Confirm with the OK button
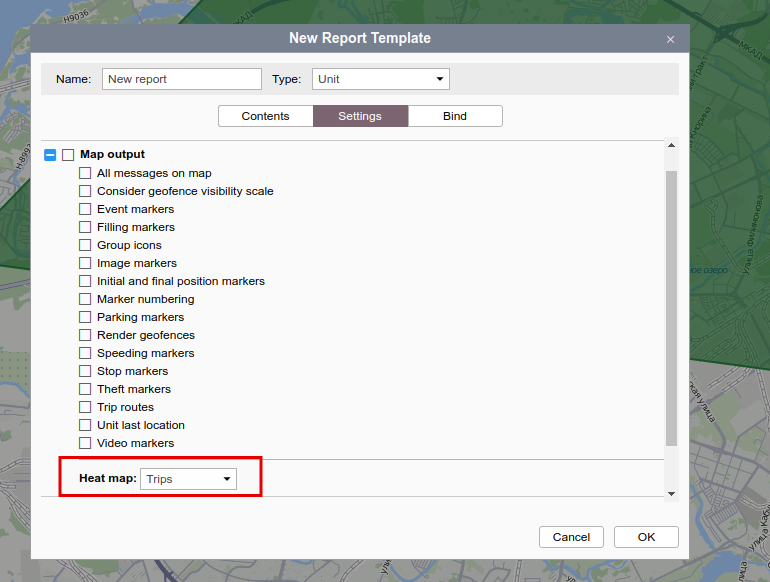 click(646, 537)
